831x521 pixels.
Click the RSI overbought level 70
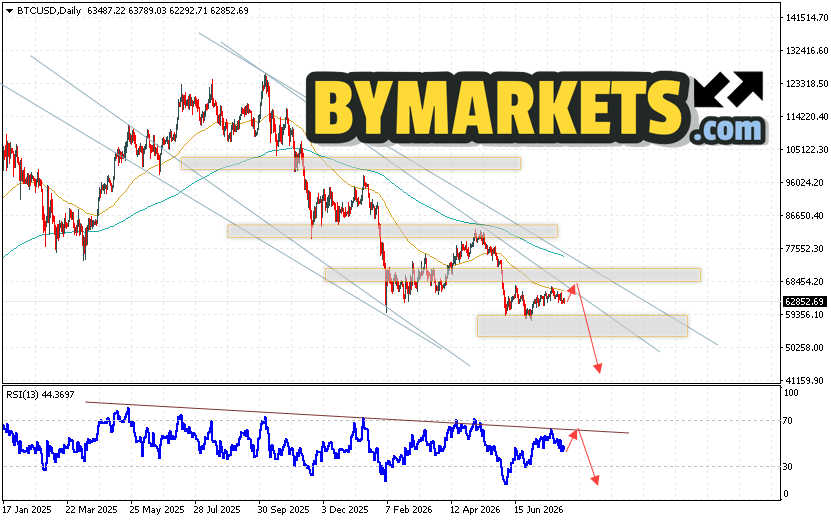tap(788, 420)
